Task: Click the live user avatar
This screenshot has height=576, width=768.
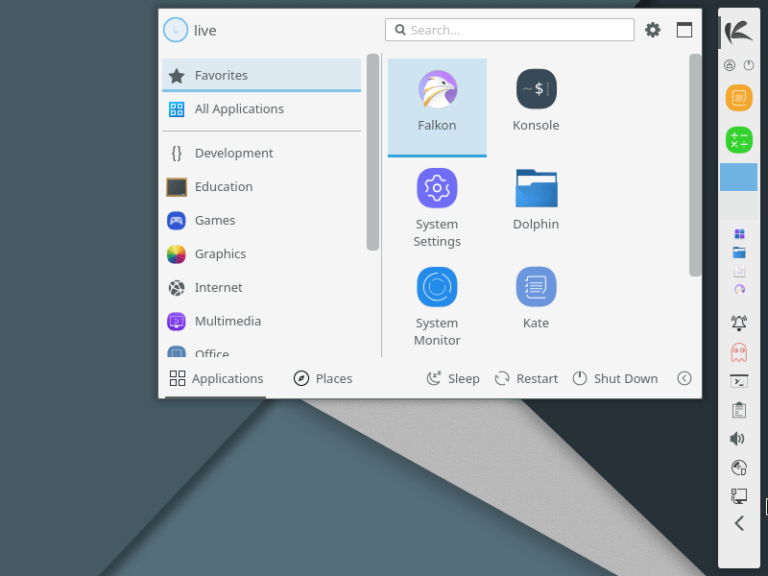Action: click(175, 30)
